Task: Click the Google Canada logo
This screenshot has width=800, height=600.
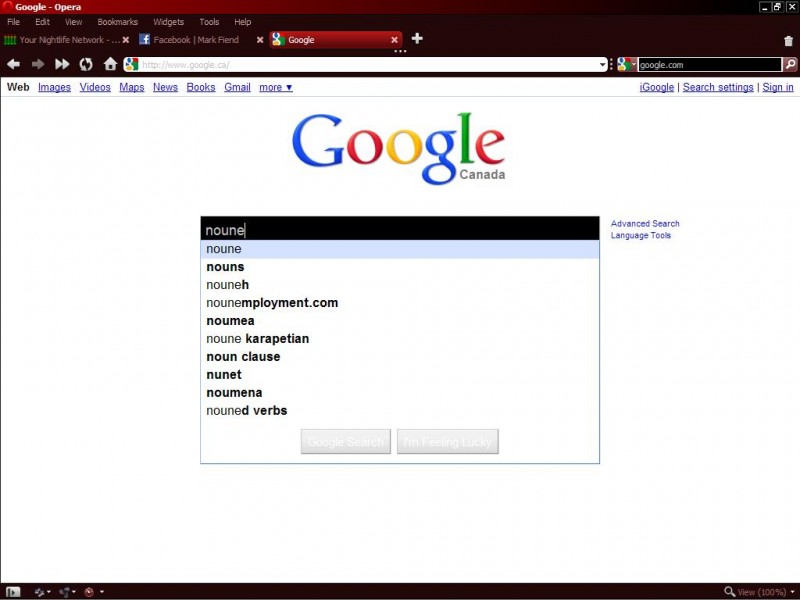Action: pyautogui.click(x=399, y=148)
